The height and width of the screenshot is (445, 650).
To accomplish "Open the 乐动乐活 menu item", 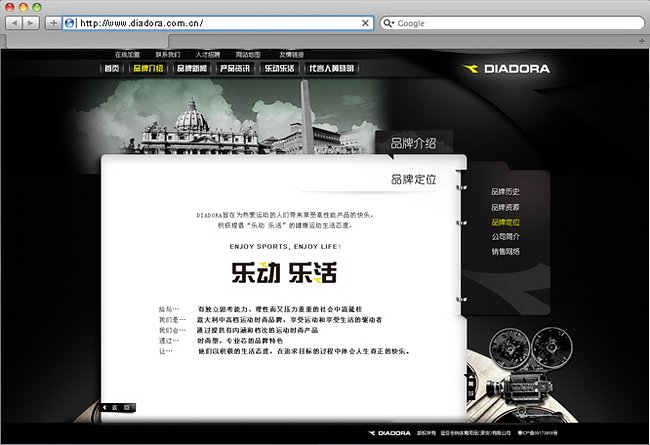I will point(279,68).
